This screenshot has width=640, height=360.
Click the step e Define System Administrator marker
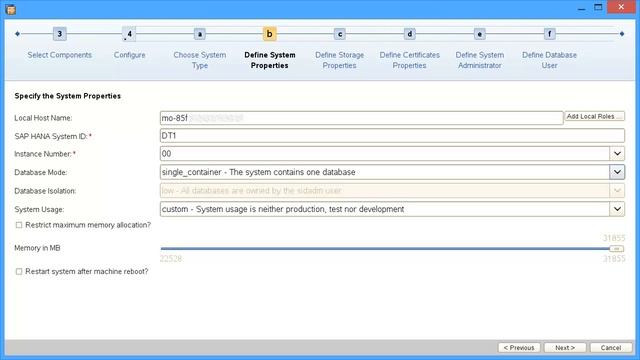480,34
